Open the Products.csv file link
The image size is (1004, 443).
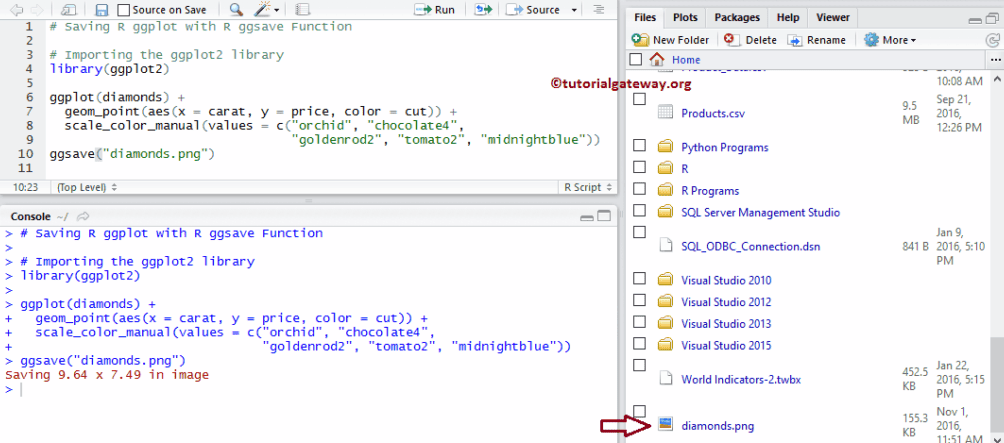713,113
